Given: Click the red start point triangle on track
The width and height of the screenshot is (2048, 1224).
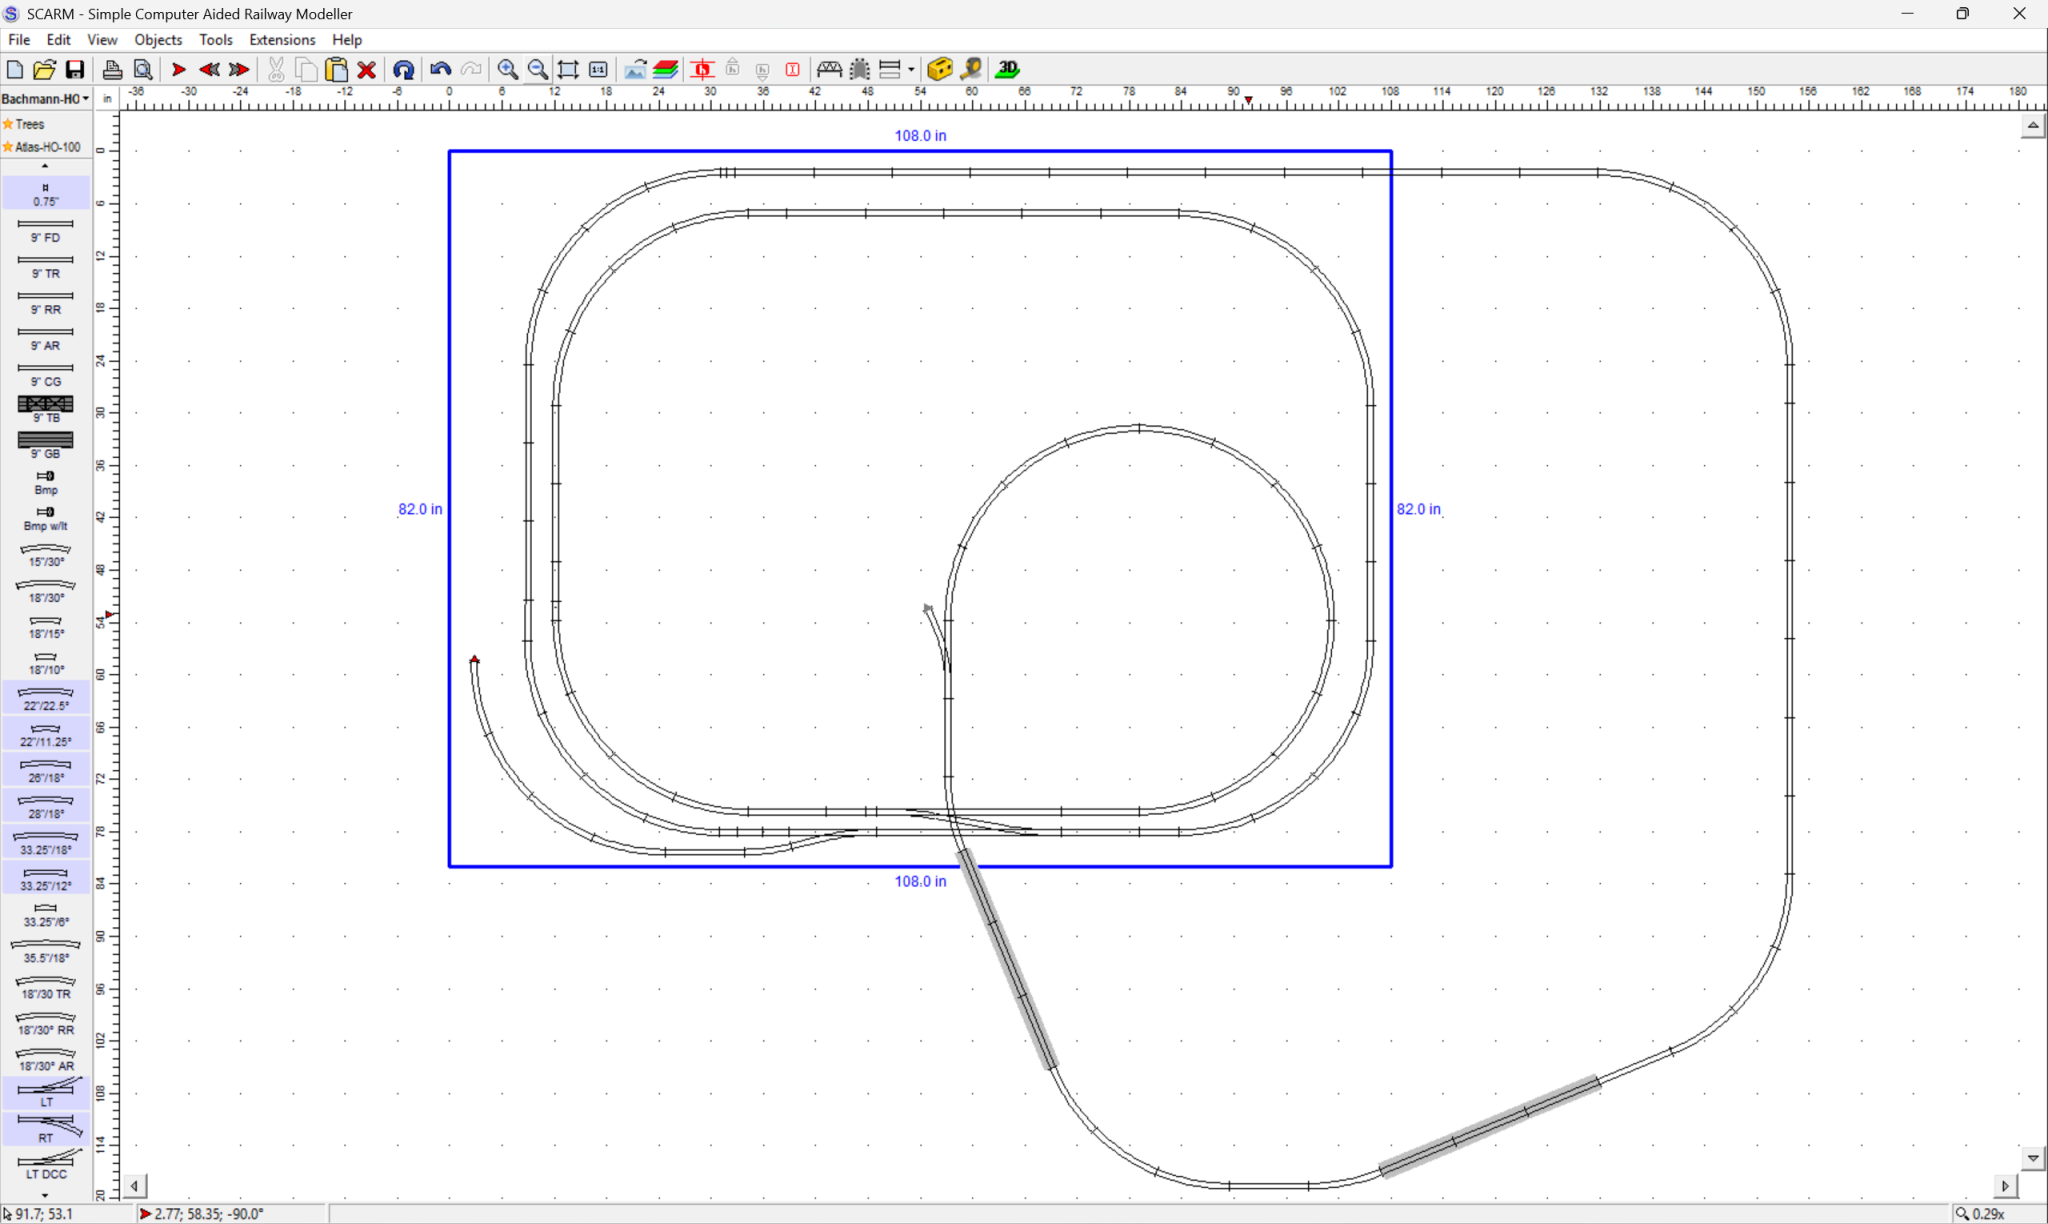Looking at the screenshot, I should 475,659.
